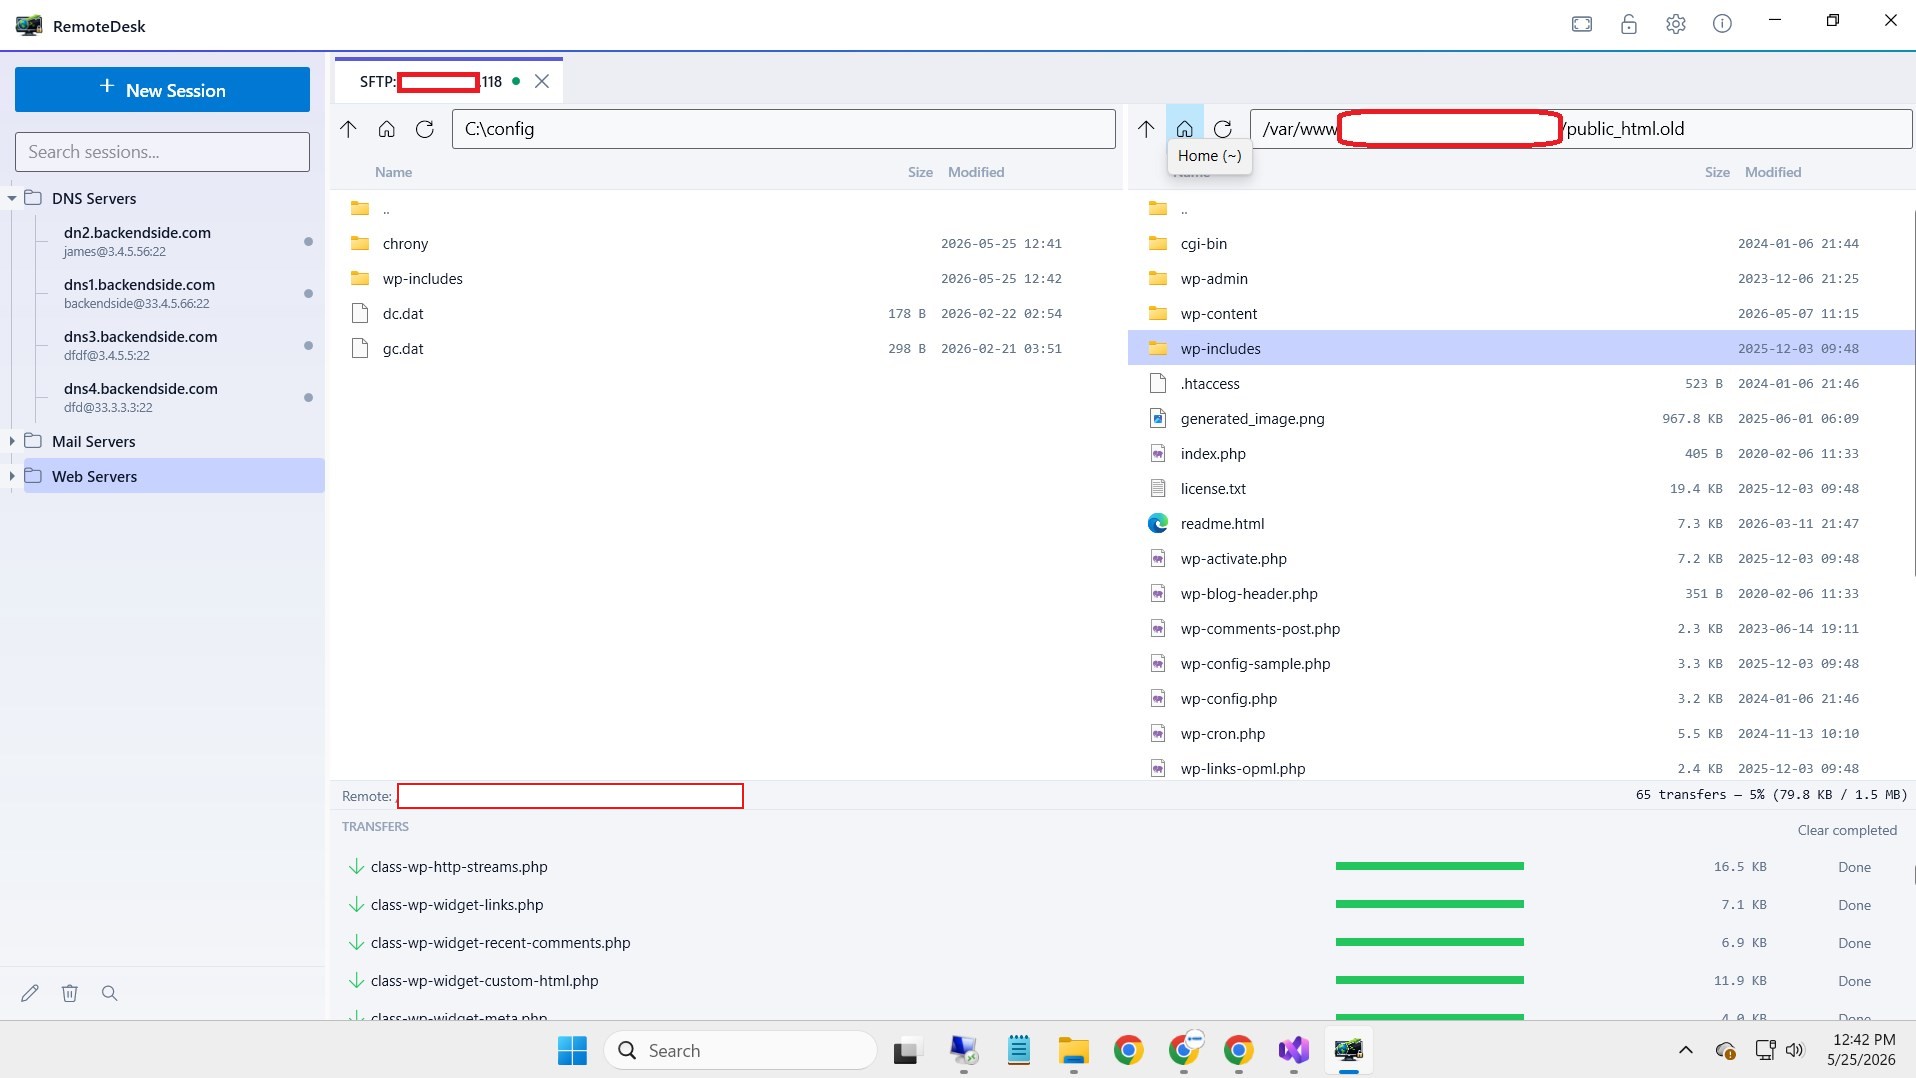1916x1078 pixels.
Task: Click the search magnifier icon in sidebar
Action: click(110, 993)
